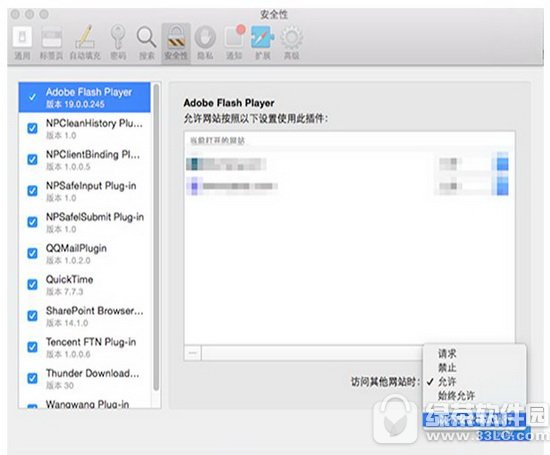Select the QuickTime row

pos(85,285)
